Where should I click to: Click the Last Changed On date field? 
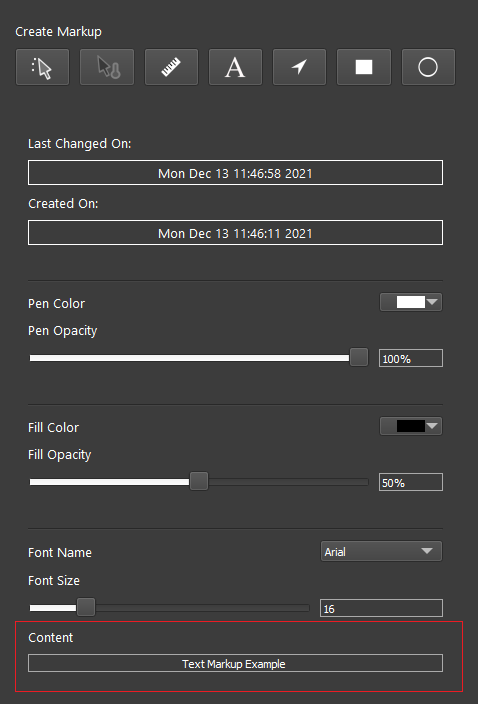tap(235, 172)
